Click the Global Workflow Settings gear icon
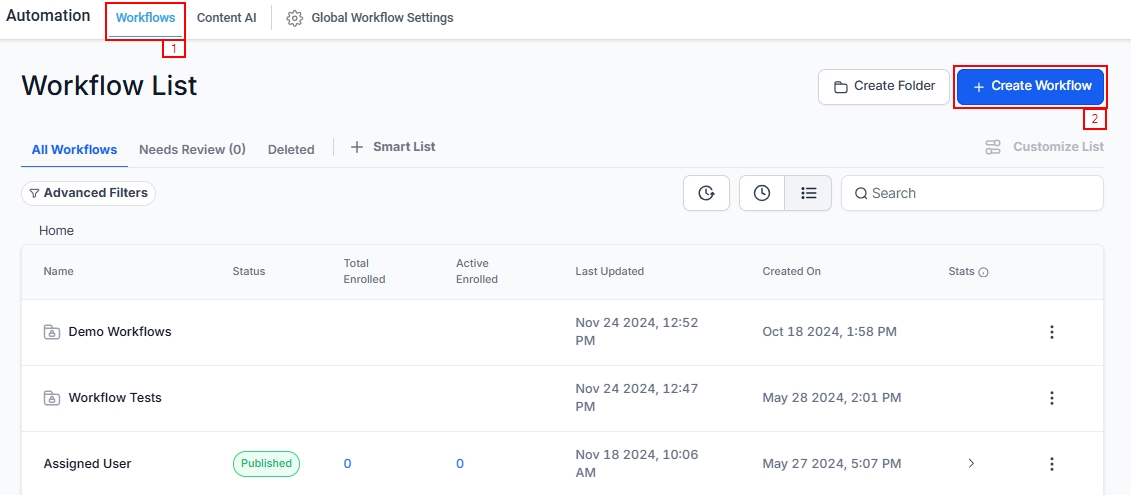1131x495 pixels. coord(294,18)
